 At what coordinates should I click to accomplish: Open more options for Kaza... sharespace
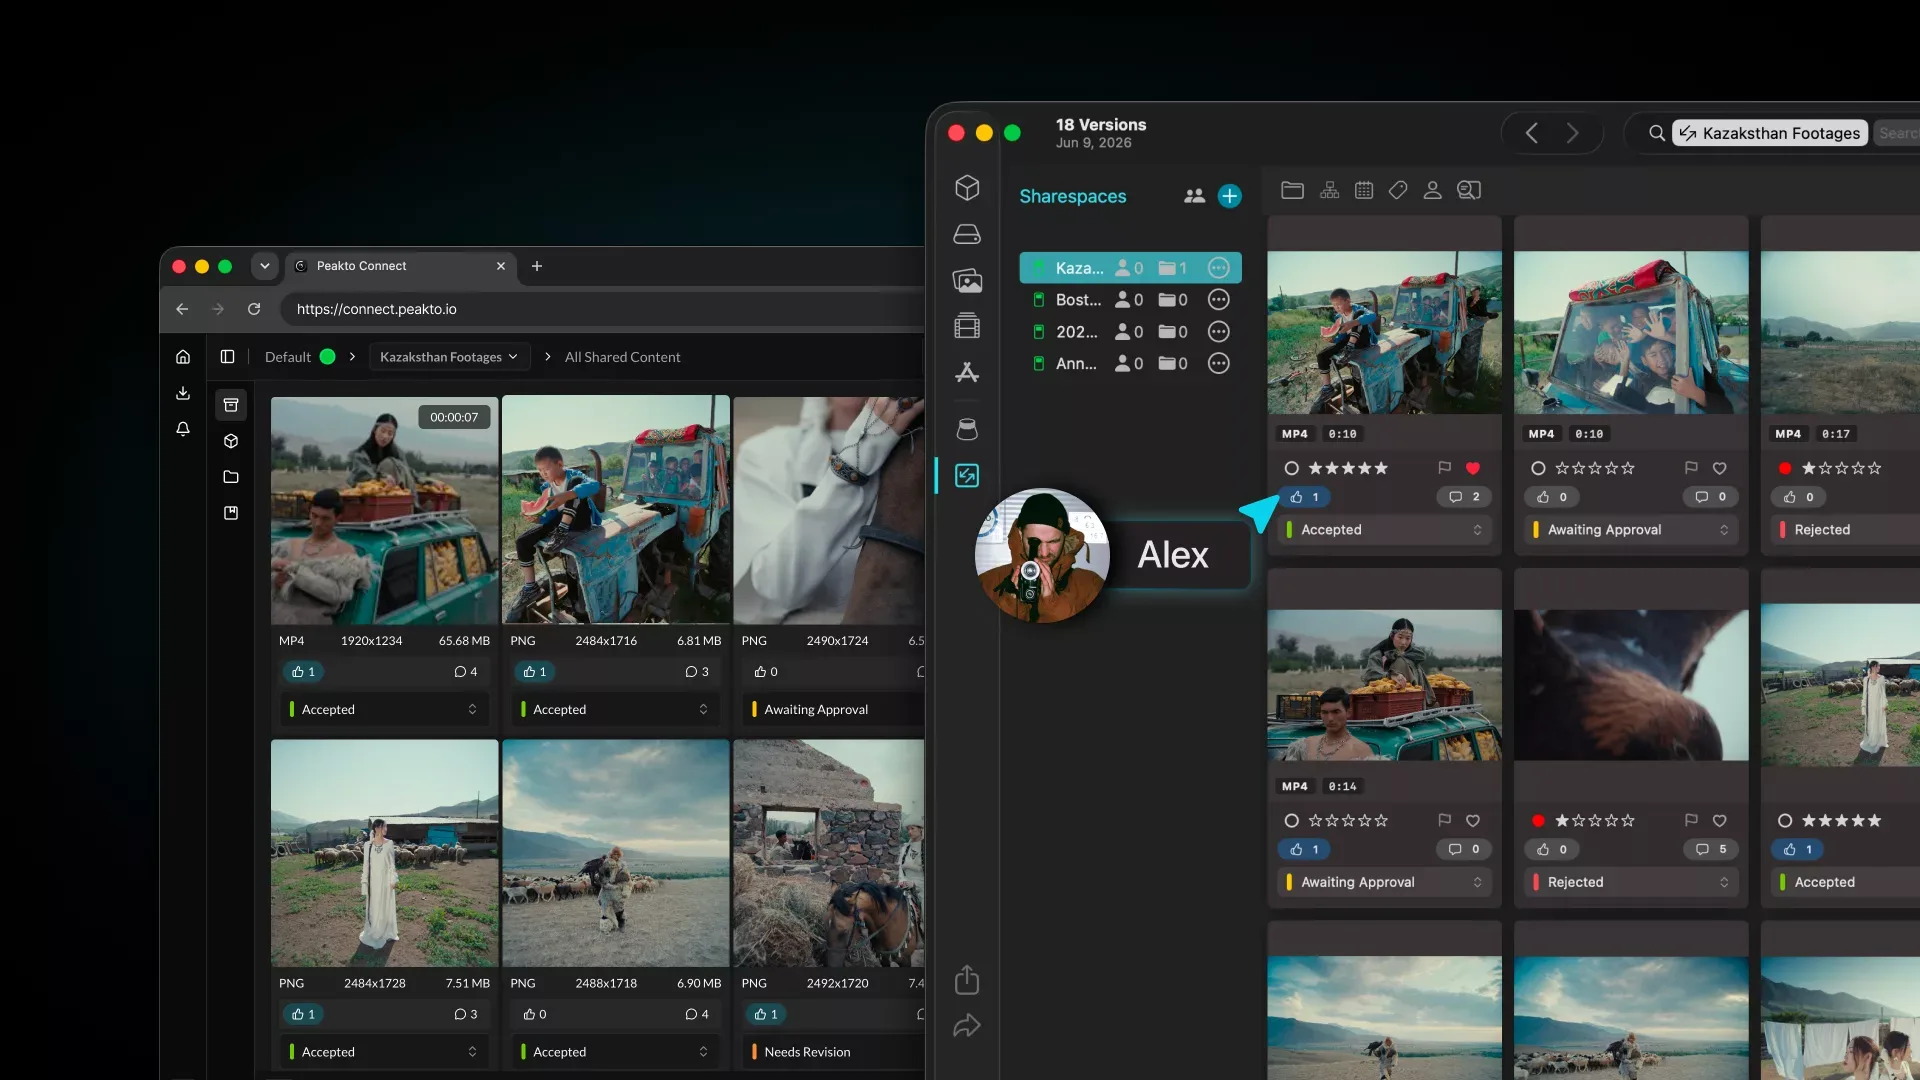[1218, 268]
